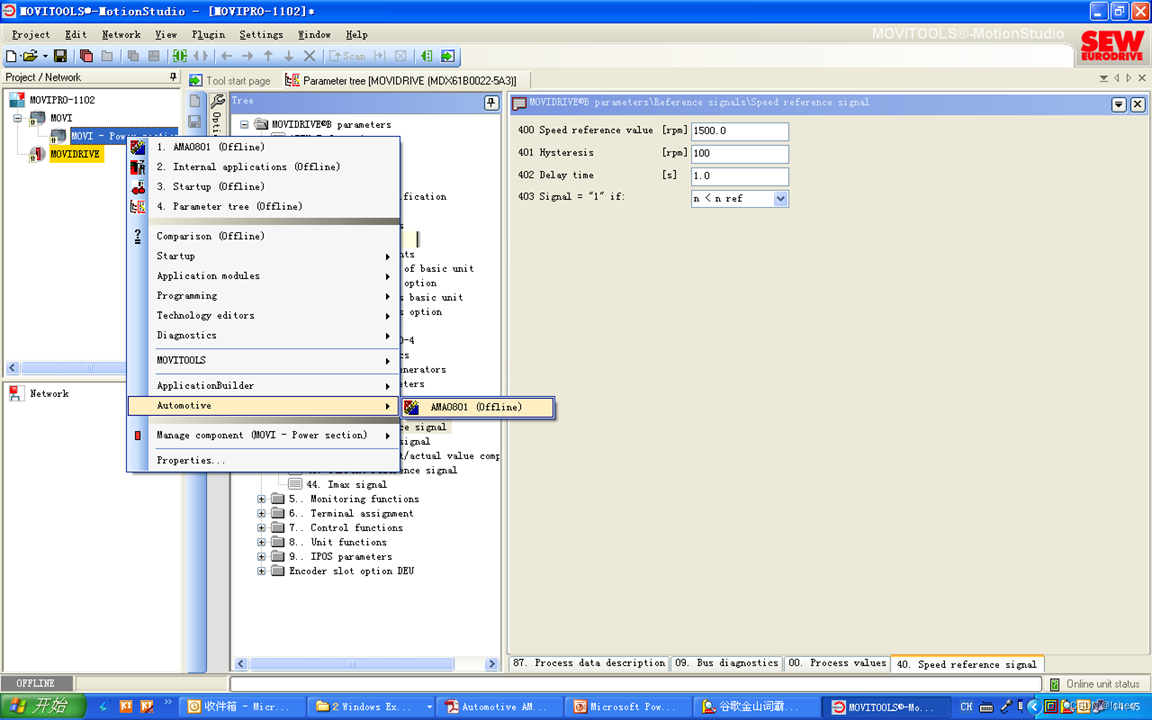Switch to Tool start page tab
The image size is (1152, 720).
(x=230, y=81)
